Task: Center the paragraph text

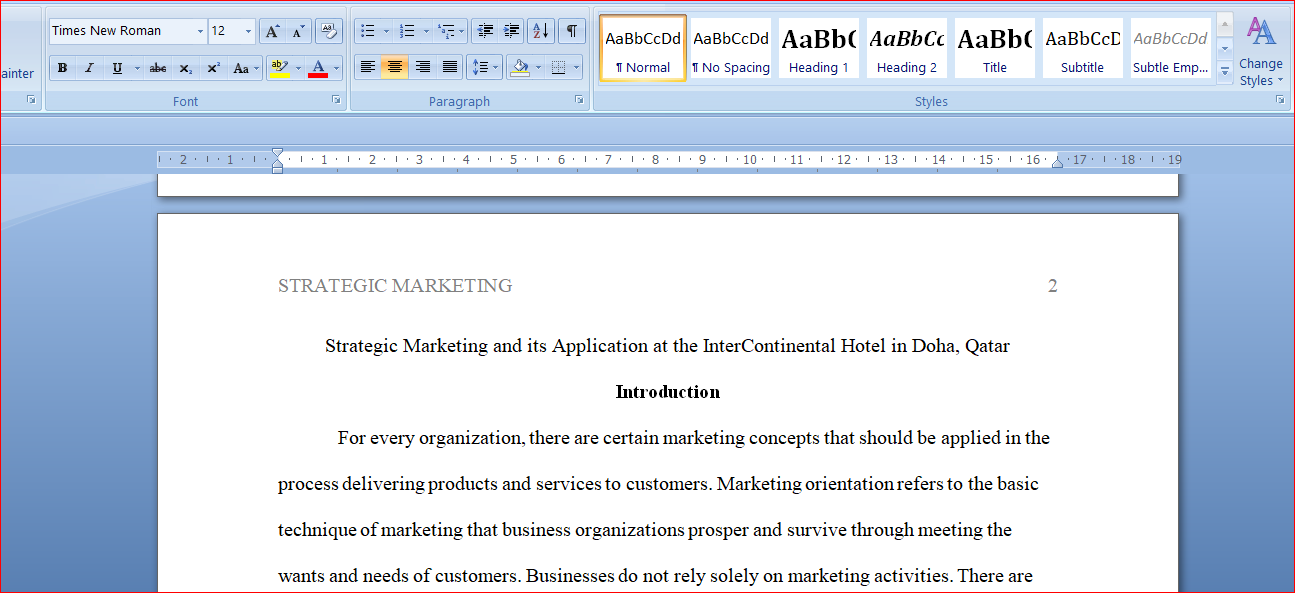Action: (x=395, y=68)
